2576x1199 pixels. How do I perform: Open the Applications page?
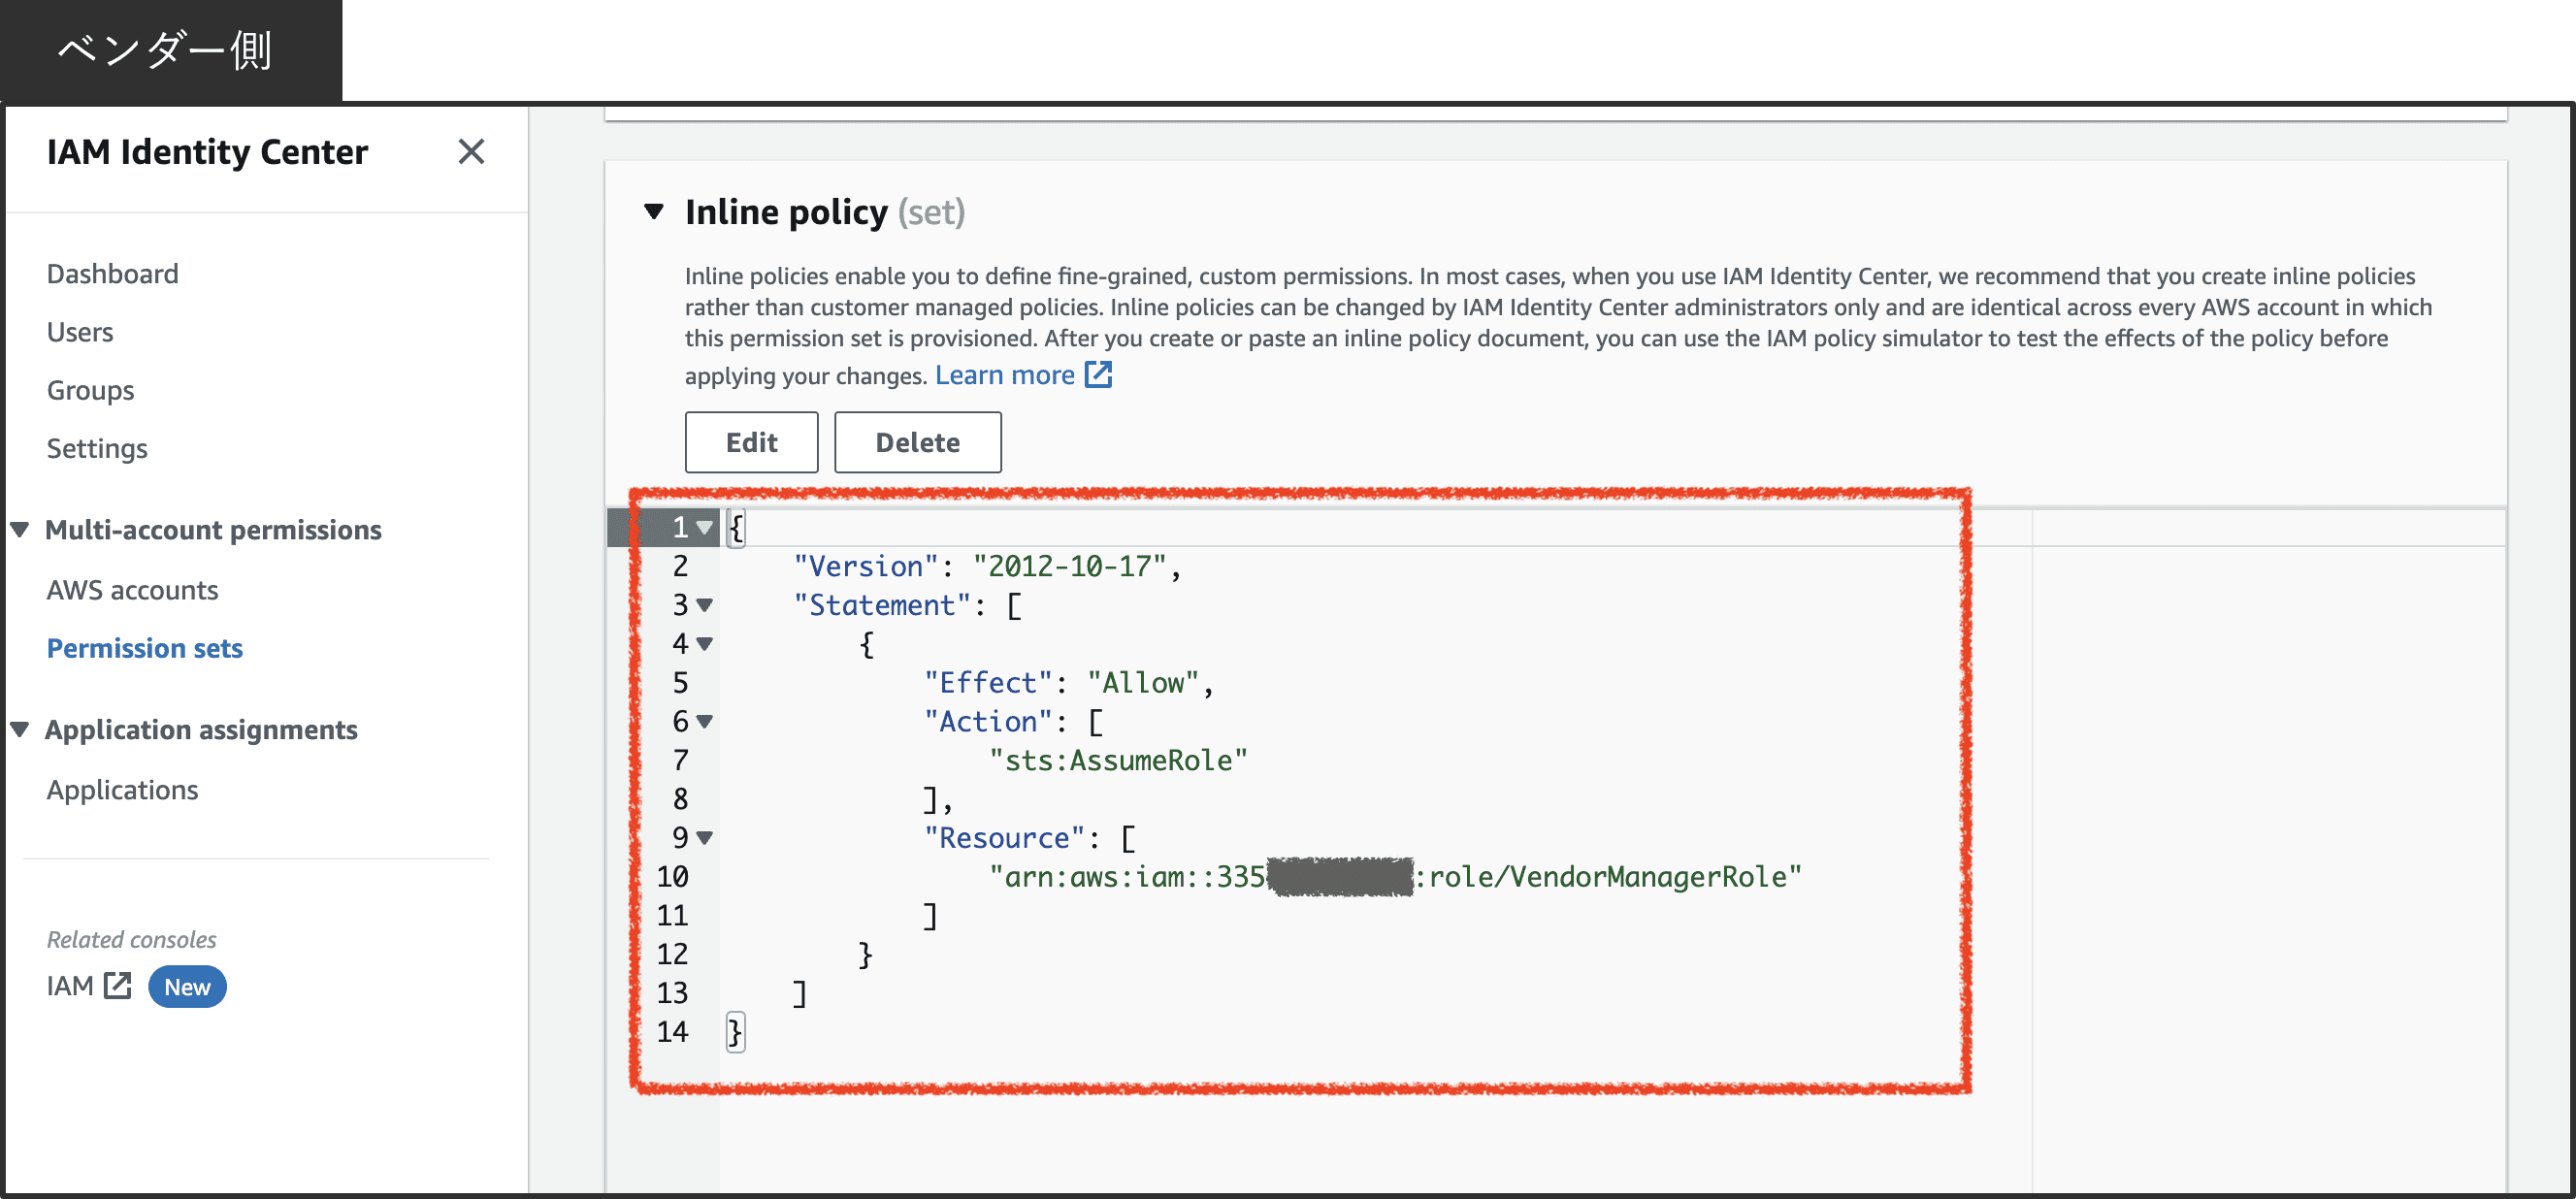[122, 790]
